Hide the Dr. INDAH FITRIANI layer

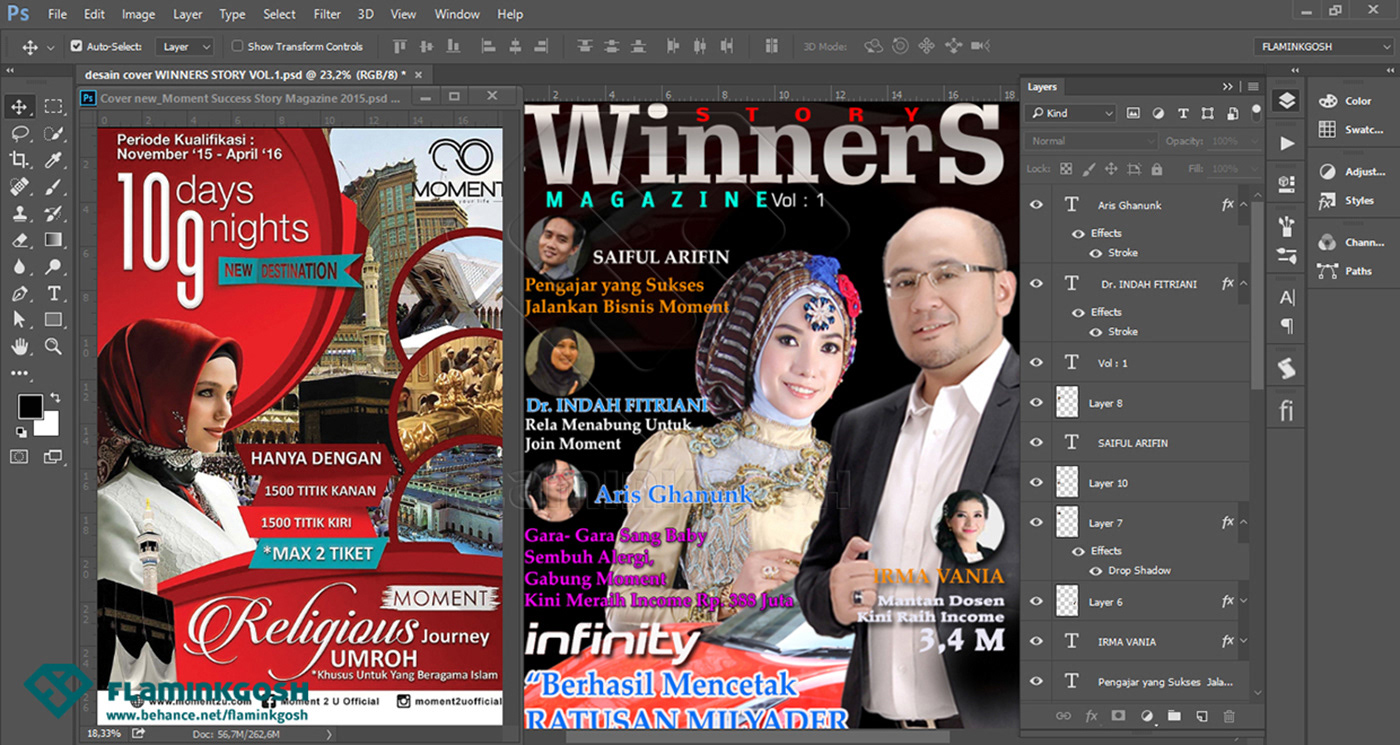pos(1036,284)
